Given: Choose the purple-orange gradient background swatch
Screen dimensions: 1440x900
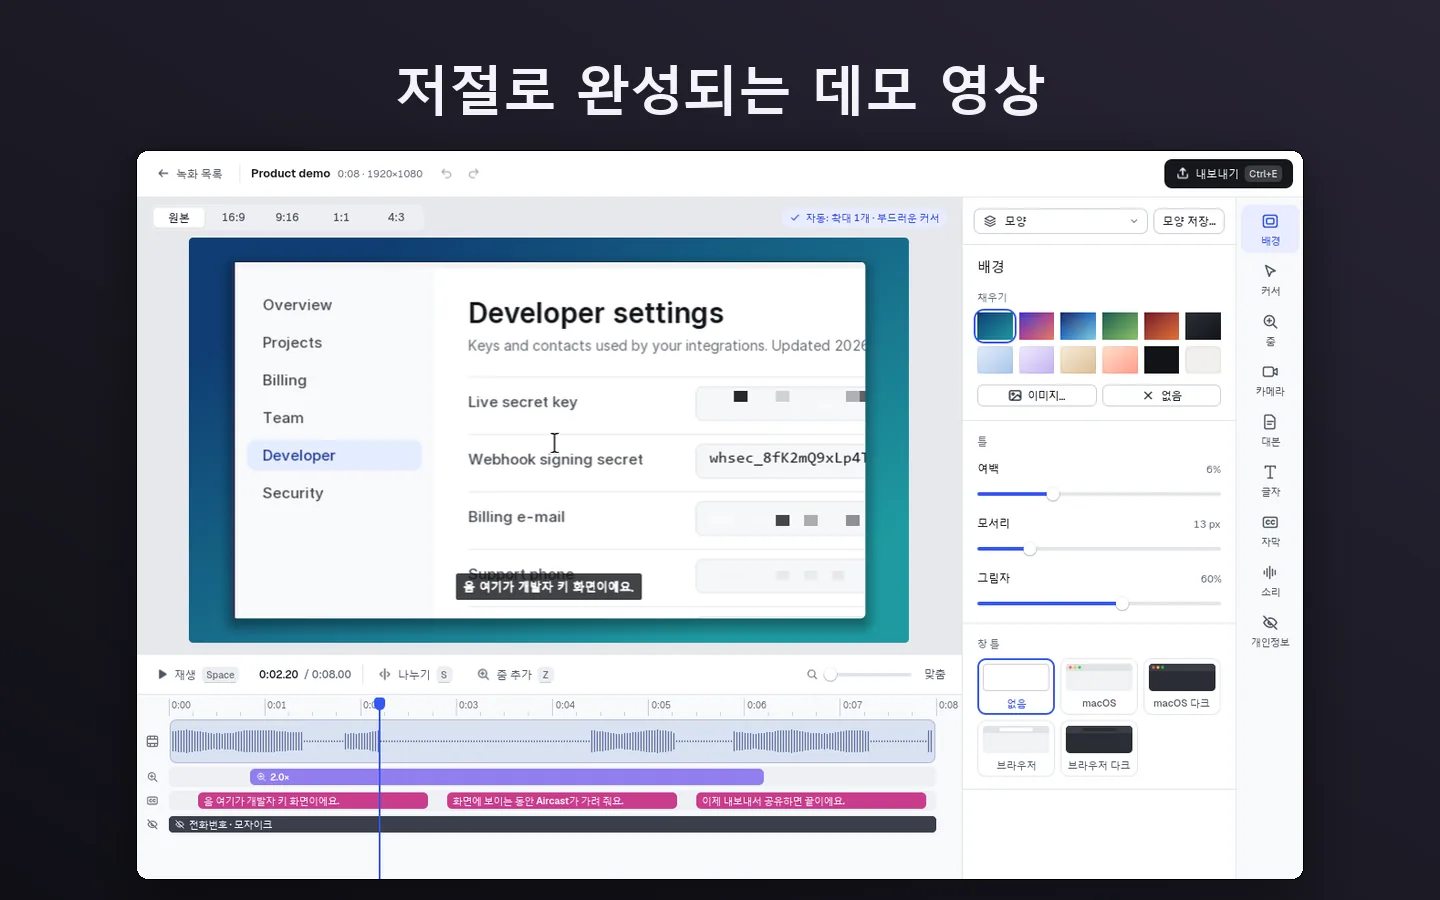Looking at the screenshot, I should (1036, 326).
